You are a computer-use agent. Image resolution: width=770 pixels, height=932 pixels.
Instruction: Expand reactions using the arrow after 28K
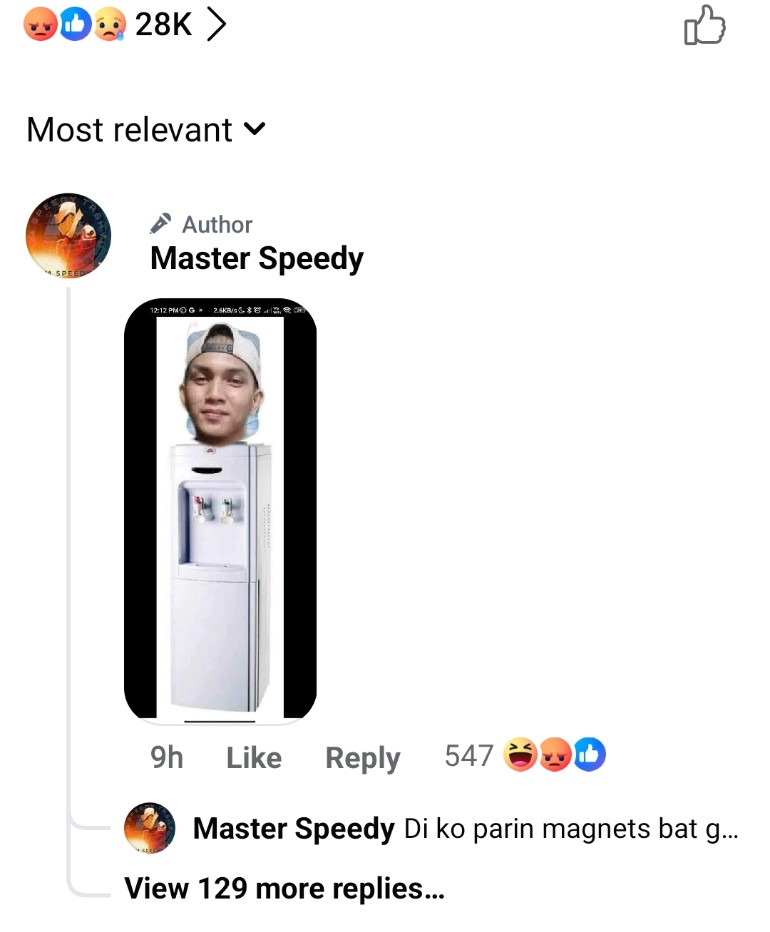tap(214, 26)
